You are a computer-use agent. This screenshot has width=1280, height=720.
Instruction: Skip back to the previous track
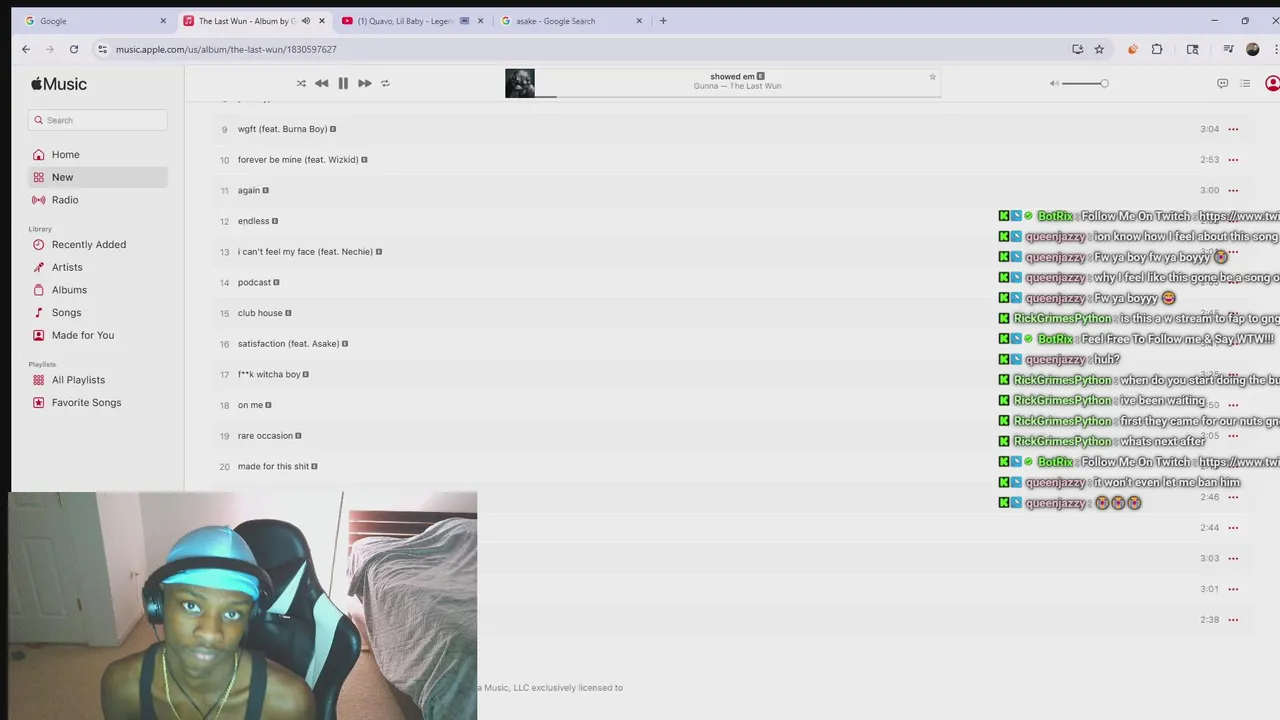321,83
